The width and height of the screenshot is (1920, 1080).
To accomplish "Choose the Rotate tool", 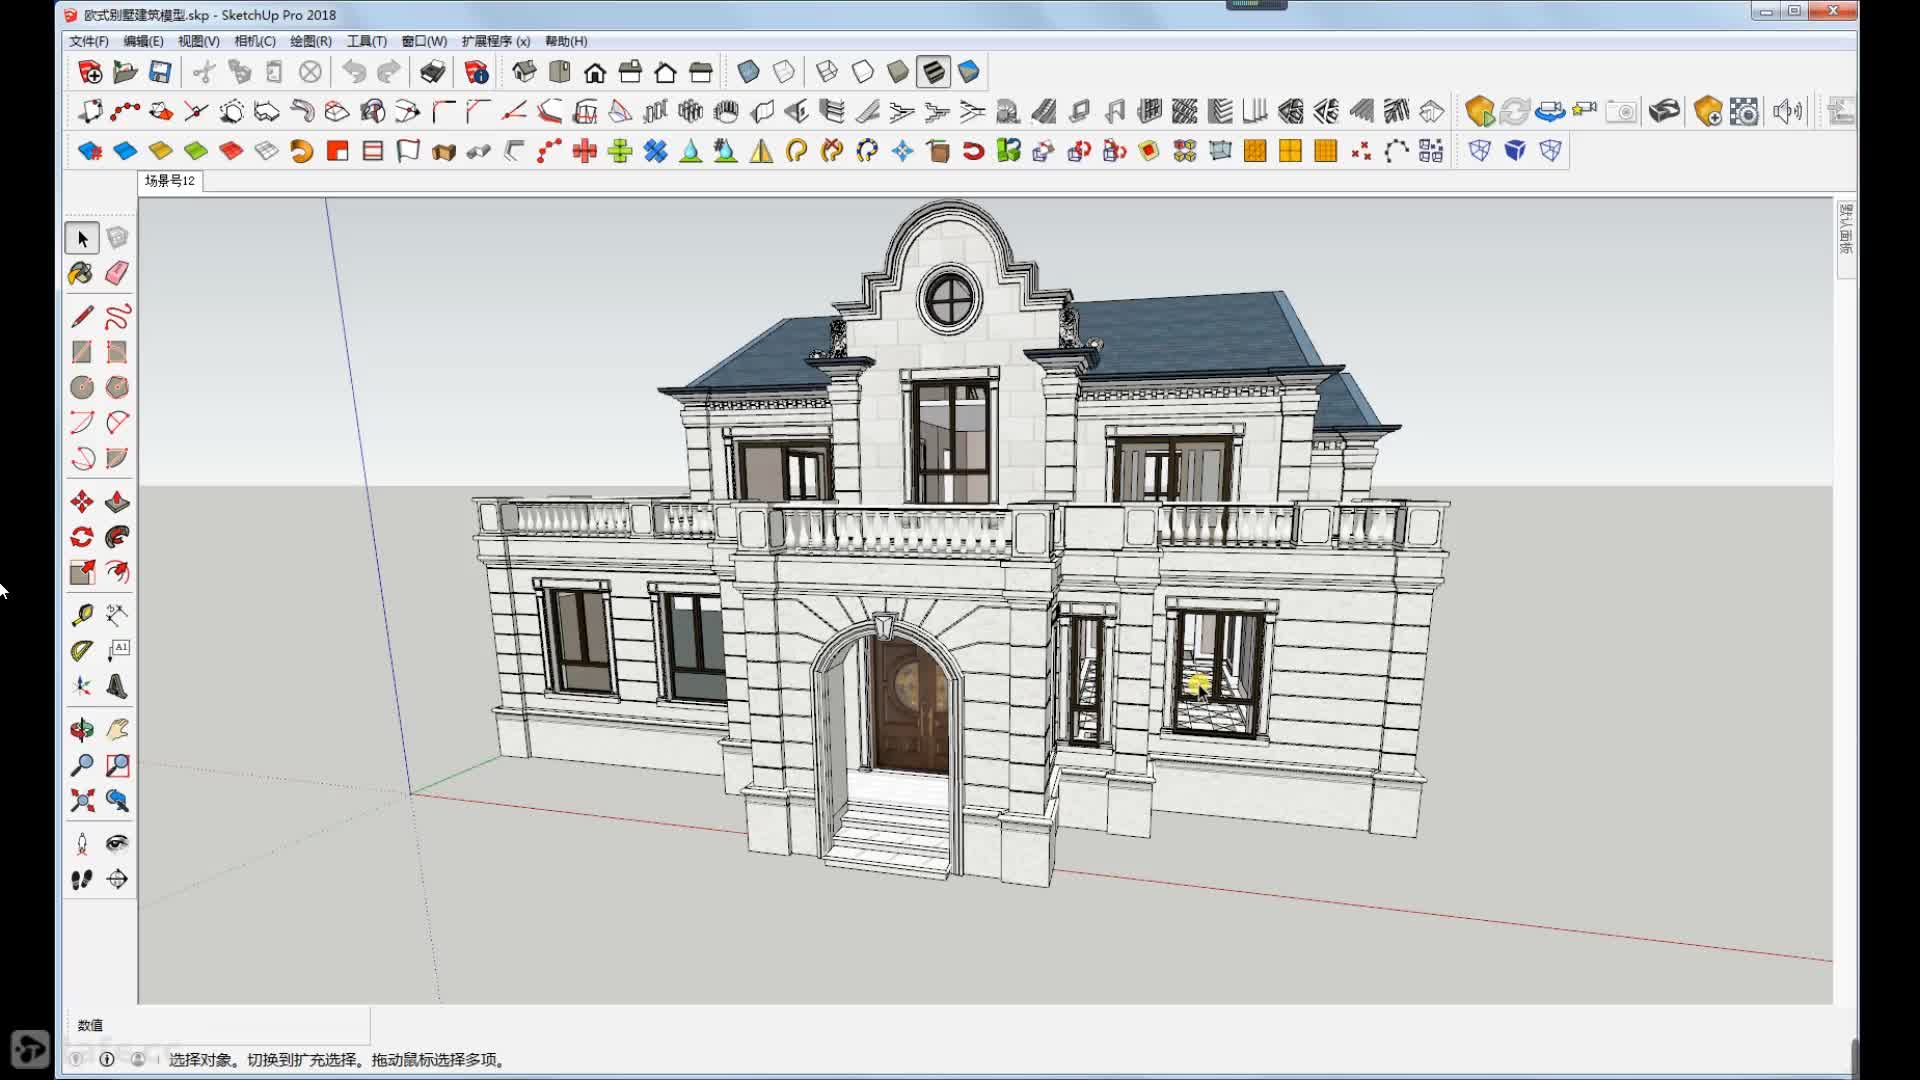I will [x=82, y=537].
